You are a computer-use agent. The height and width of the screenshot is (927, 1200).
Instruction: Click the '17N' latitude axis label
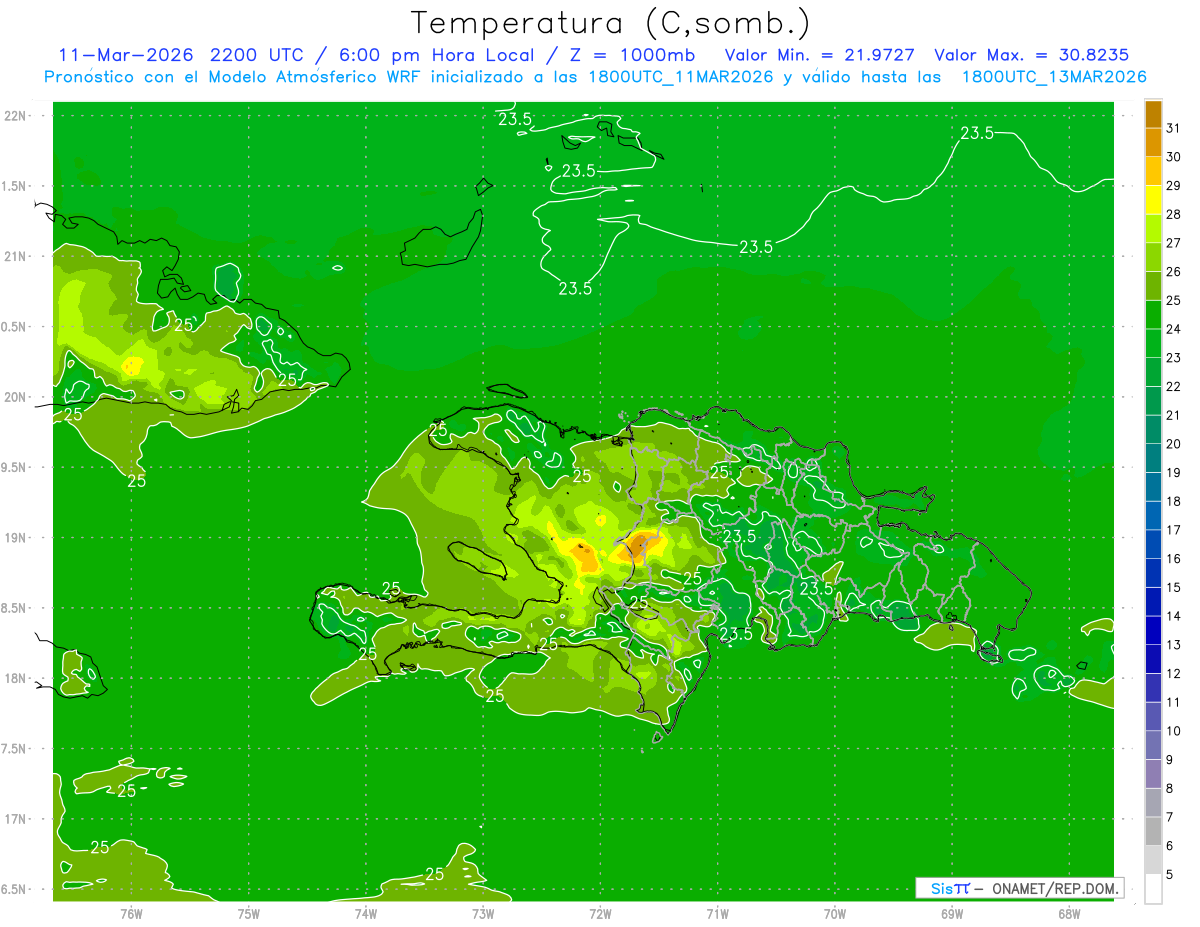point(15,819)
